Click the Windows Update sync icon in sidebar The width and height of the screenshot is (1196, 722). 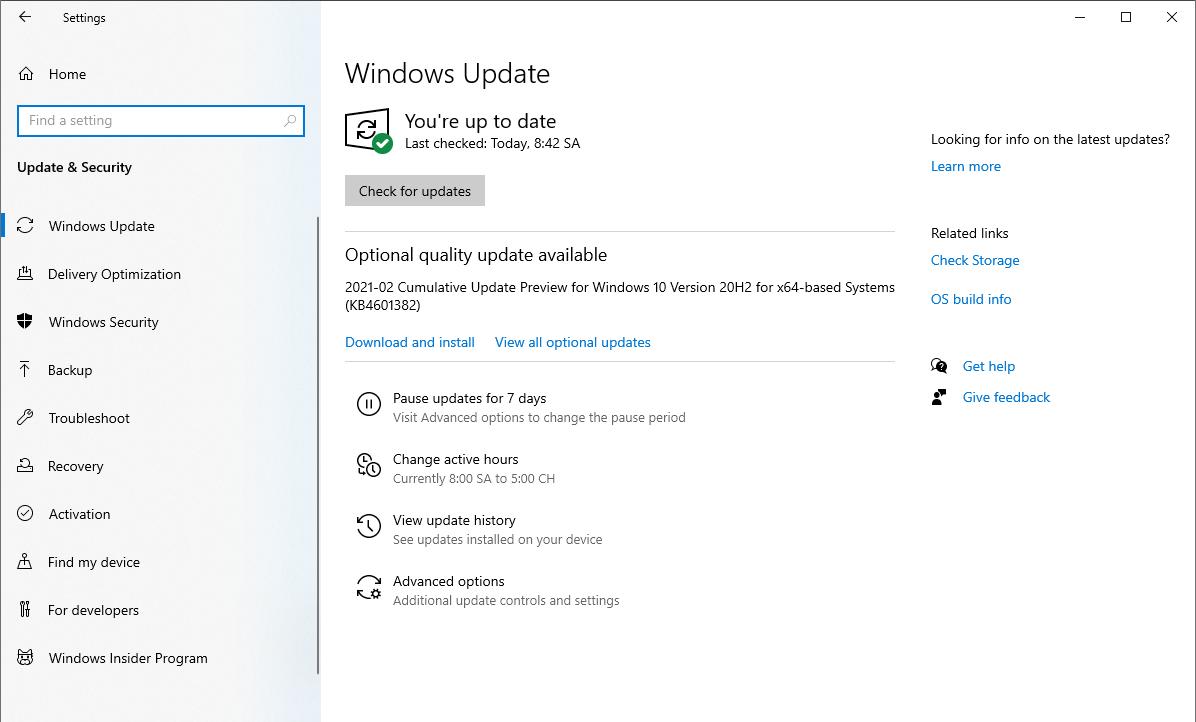[25, 226]
